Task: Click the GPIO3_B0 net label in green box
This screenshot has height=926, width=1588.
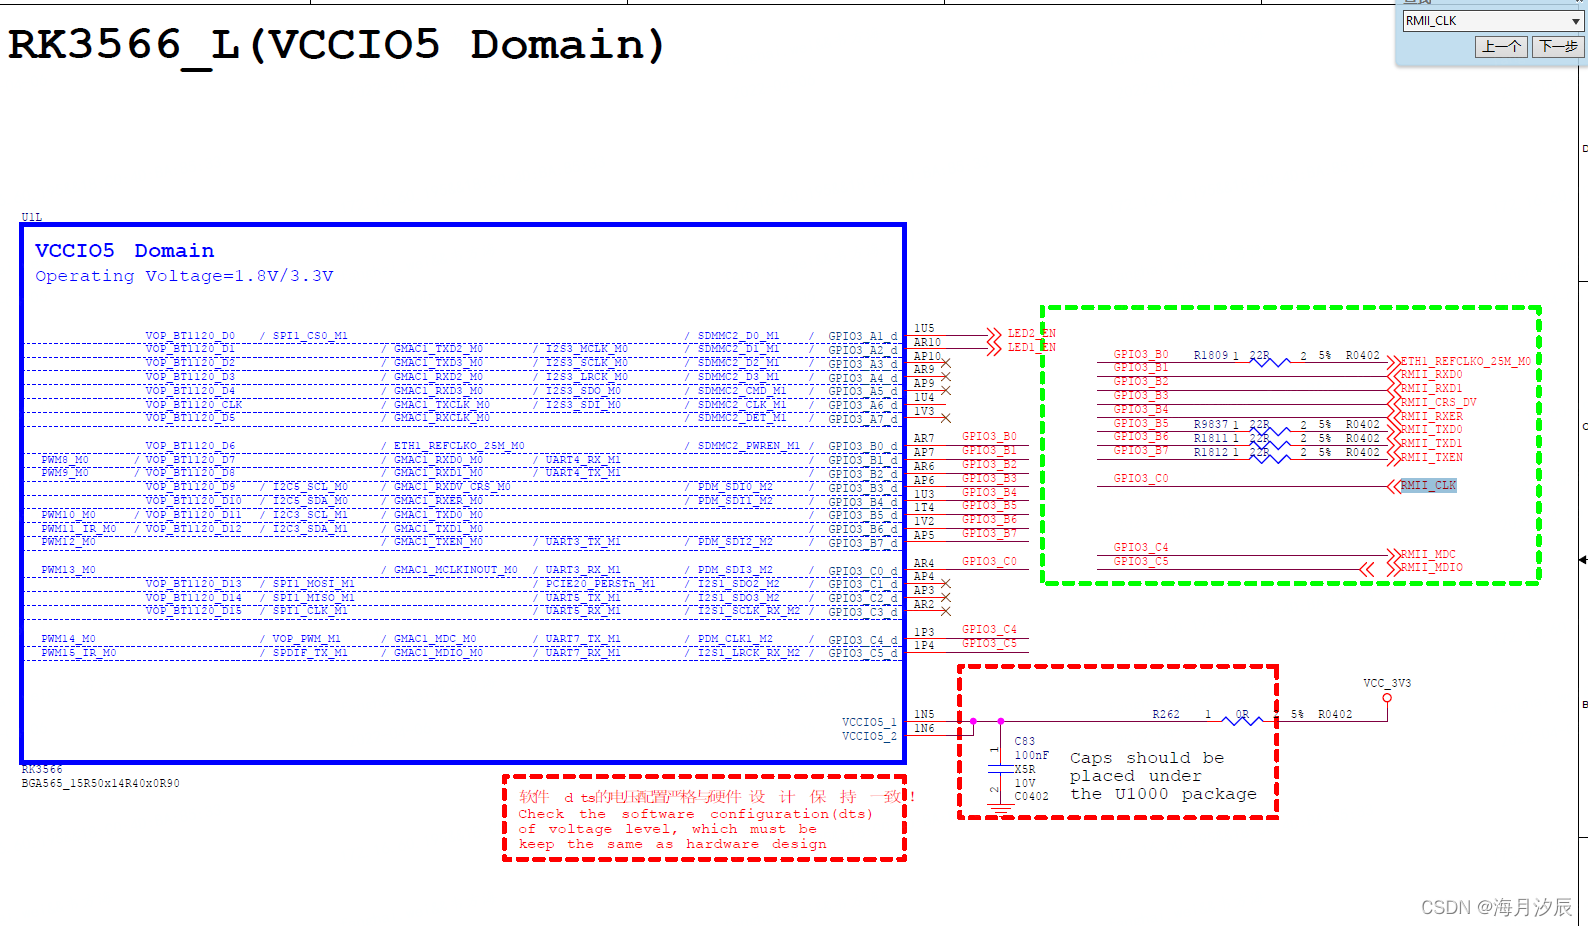Action: point(1141,354)
